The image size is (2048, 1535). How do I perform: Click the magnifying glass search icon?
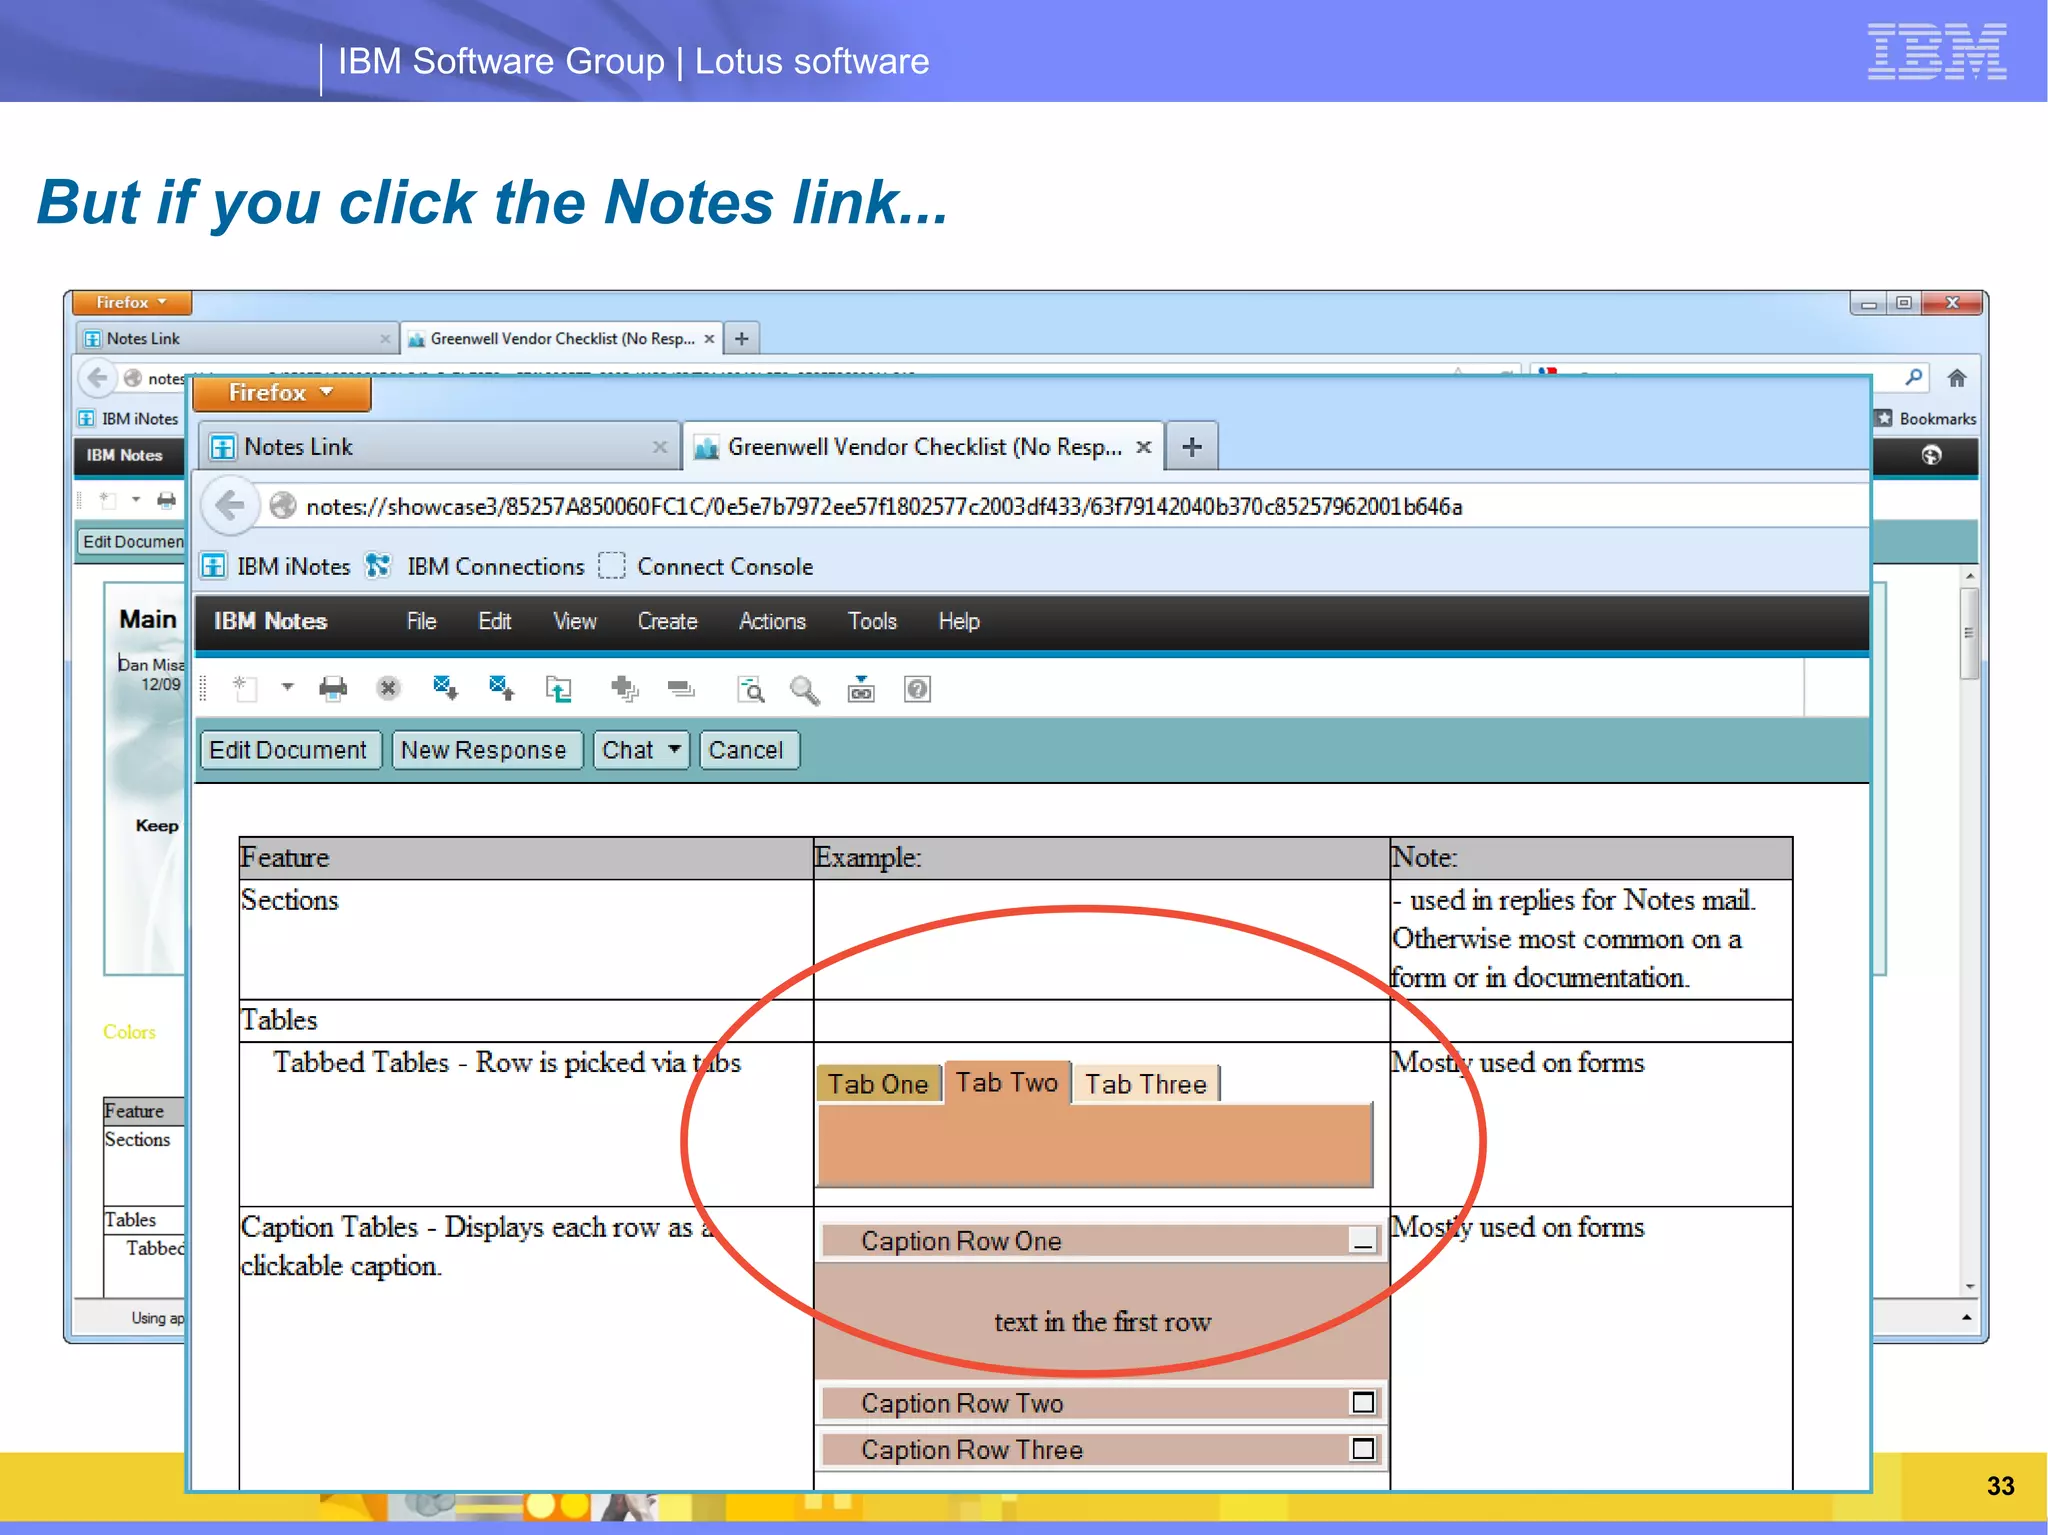(x=805, y=690)
